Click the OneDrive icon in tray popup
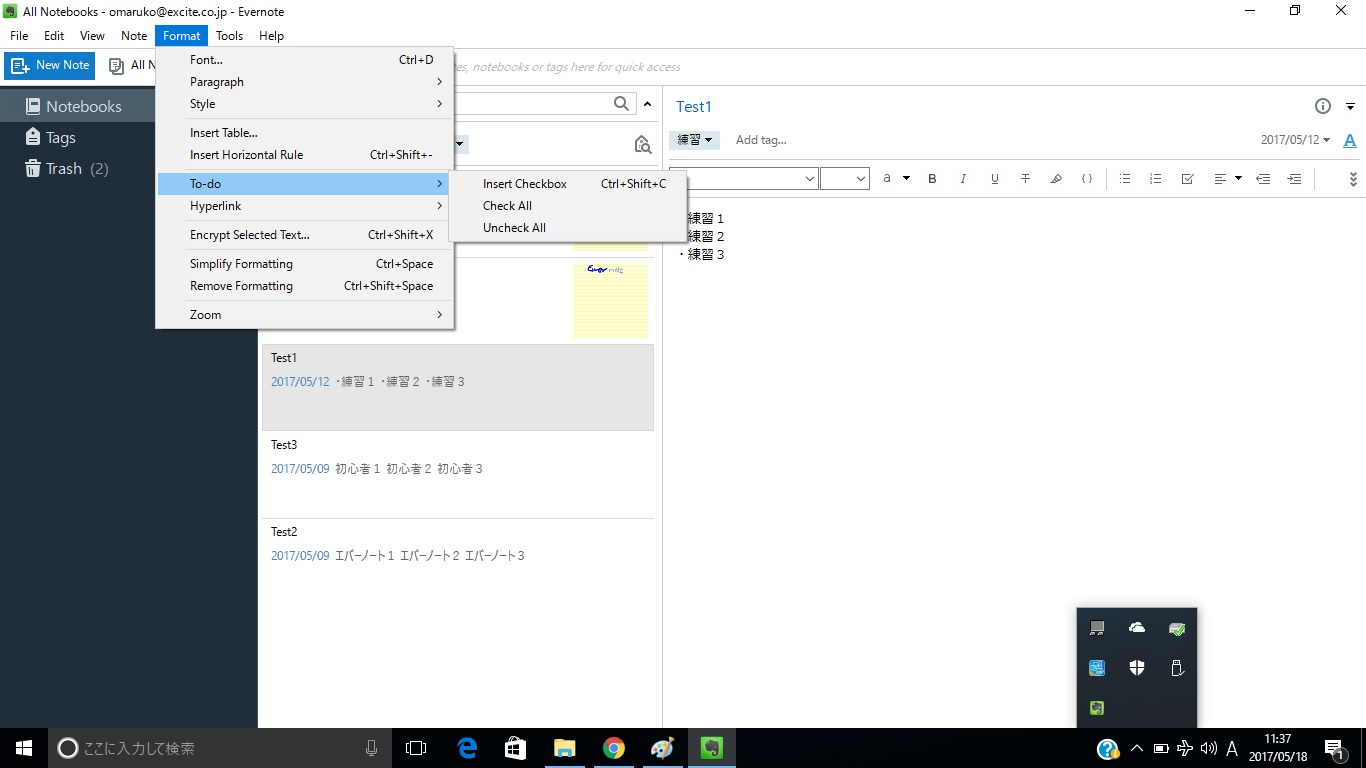 click(1137, 628)
